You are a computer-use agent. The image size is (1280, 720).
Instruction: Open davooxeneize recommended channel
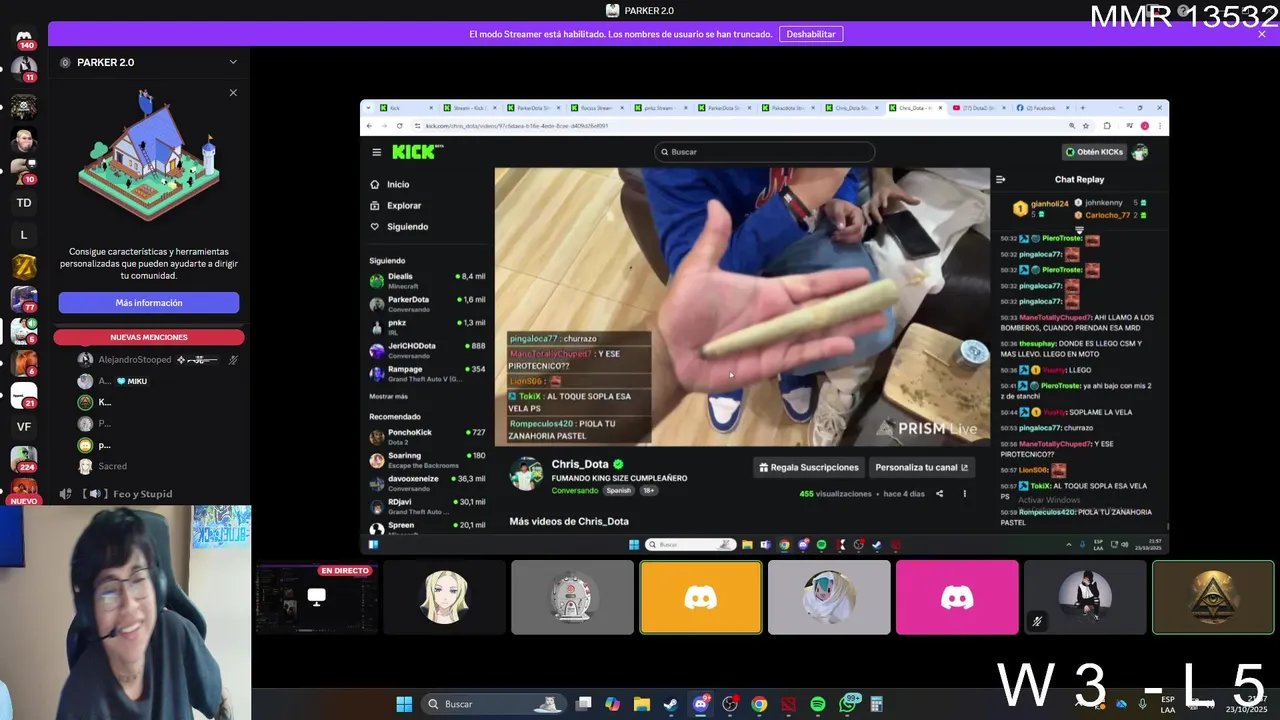(428, 482)
